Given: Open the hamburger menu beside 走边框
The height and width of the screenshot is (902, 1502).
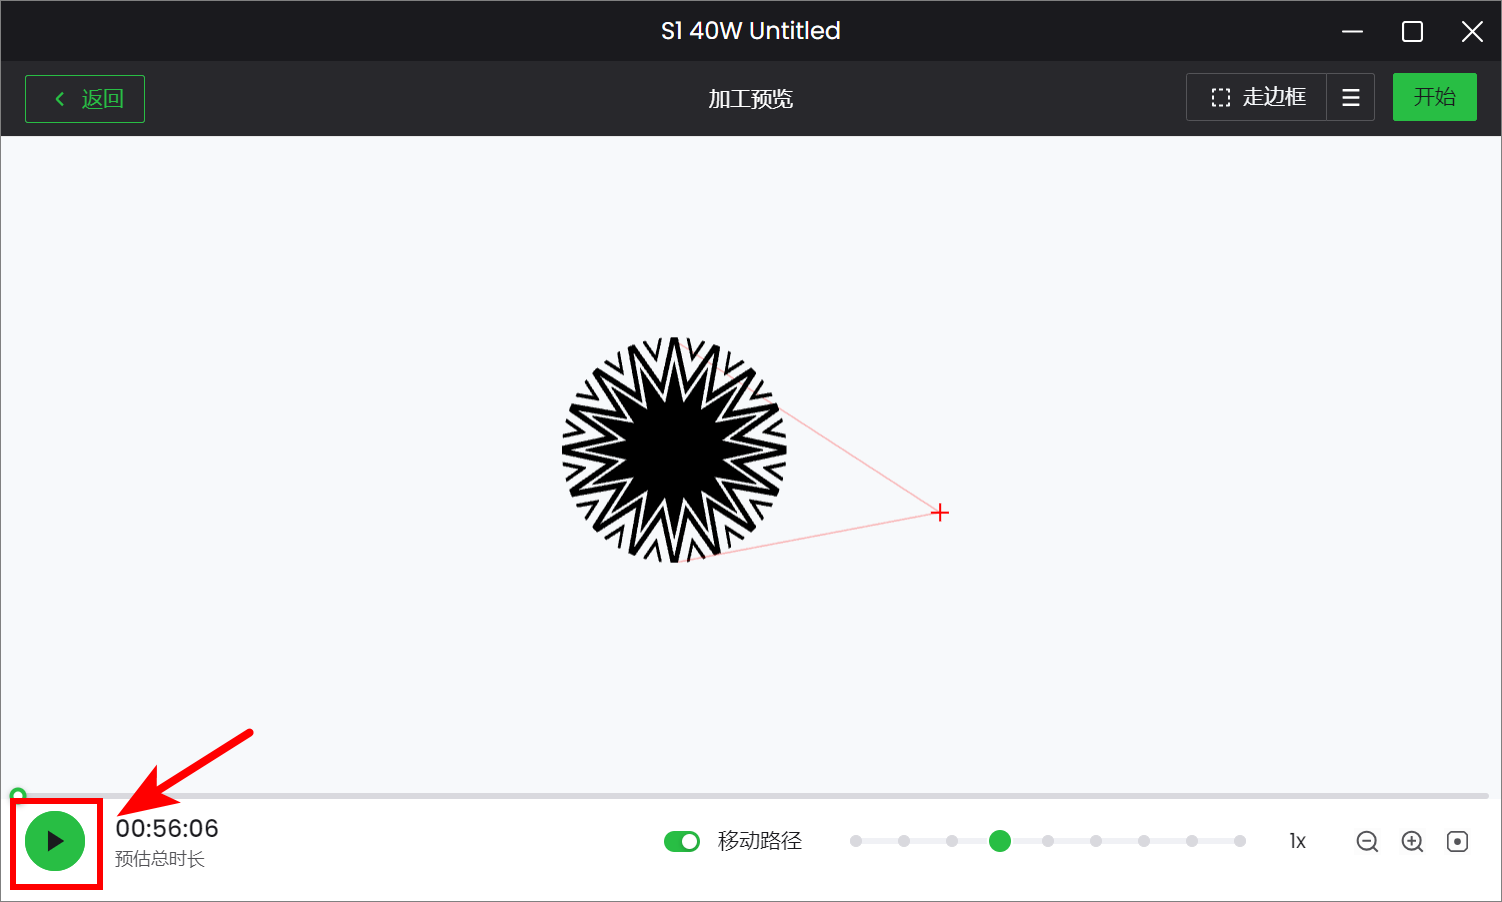Looking at the screenshot, I should [1350, 98].
